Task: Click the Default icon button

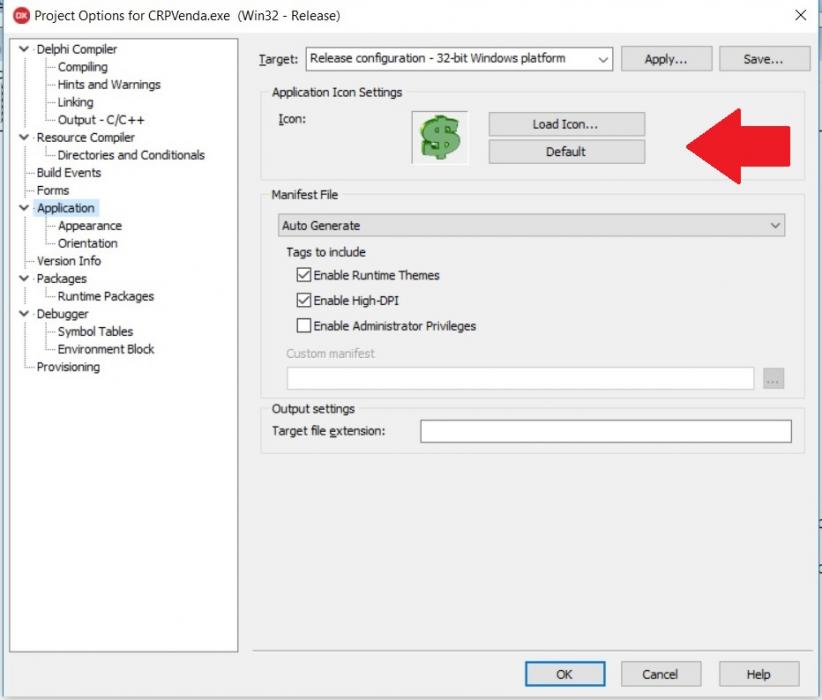Action: [x=567, y=152]
